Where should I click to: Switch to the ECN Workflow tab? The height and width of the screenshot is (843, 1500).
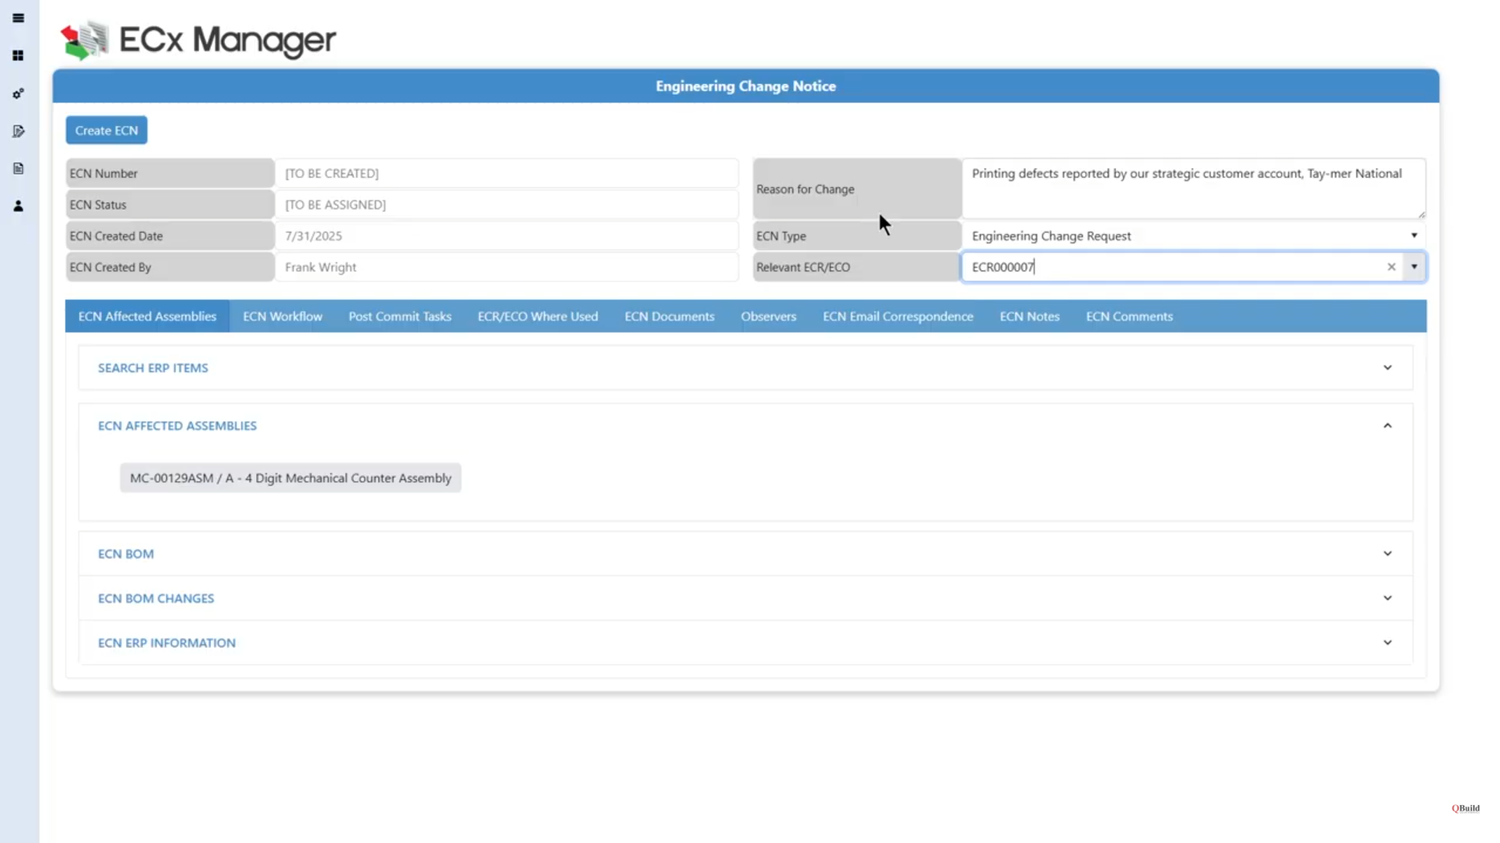[282, 316]
